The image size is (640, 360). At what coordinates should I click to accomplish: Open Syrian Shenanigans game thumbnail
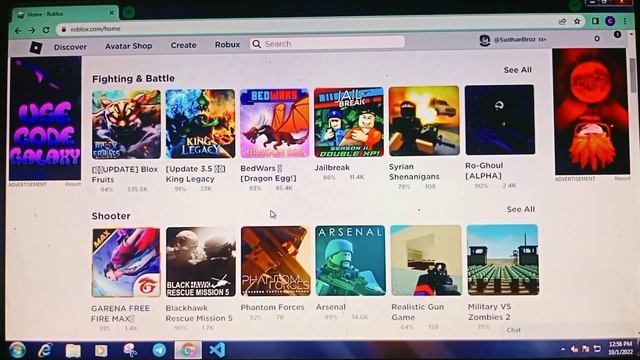pos(424,121)
